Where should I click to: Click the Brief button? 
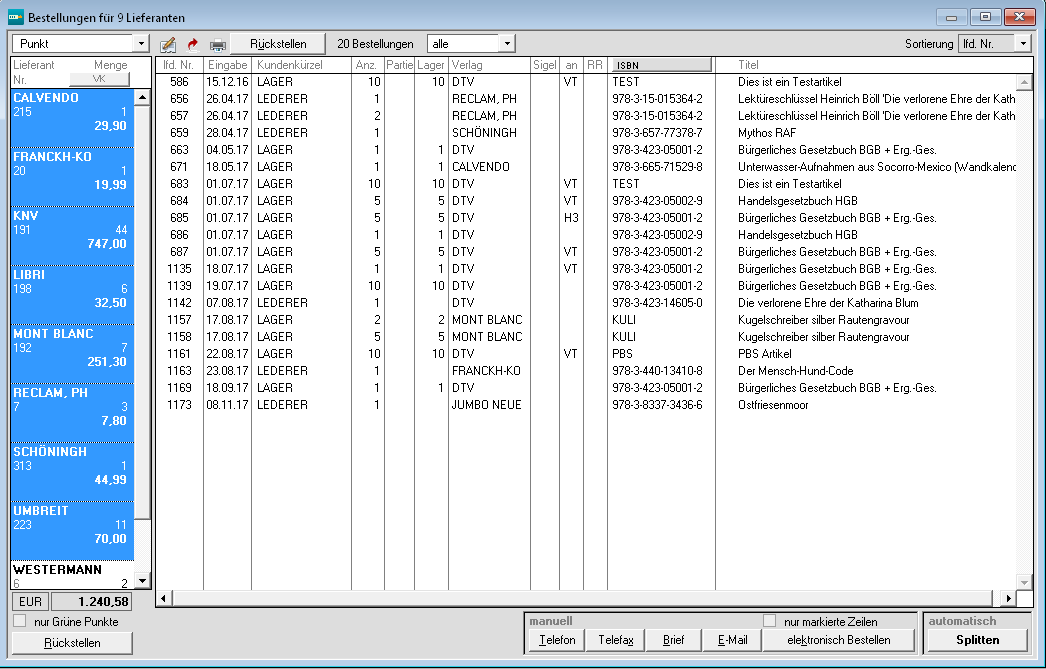coord(674,640)
